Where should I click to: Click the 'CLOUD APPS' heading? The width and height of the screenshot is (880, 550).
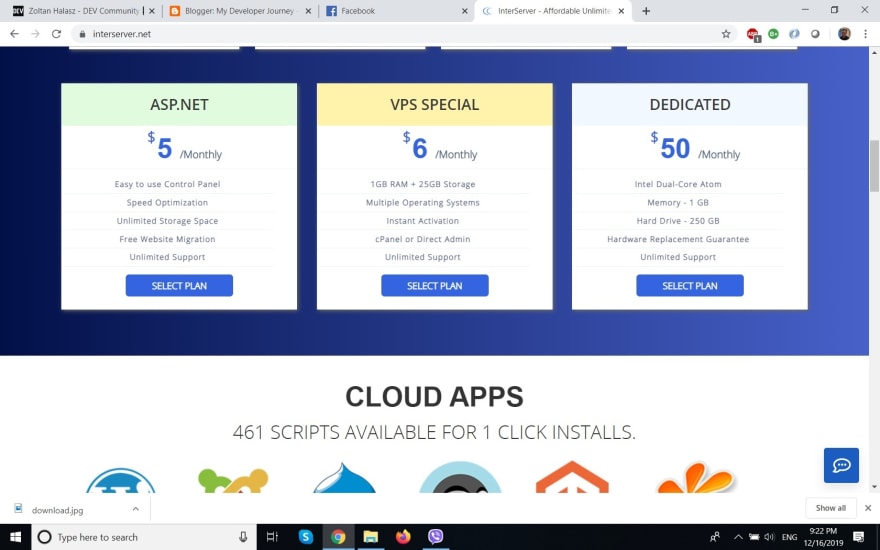click(434, 396)
